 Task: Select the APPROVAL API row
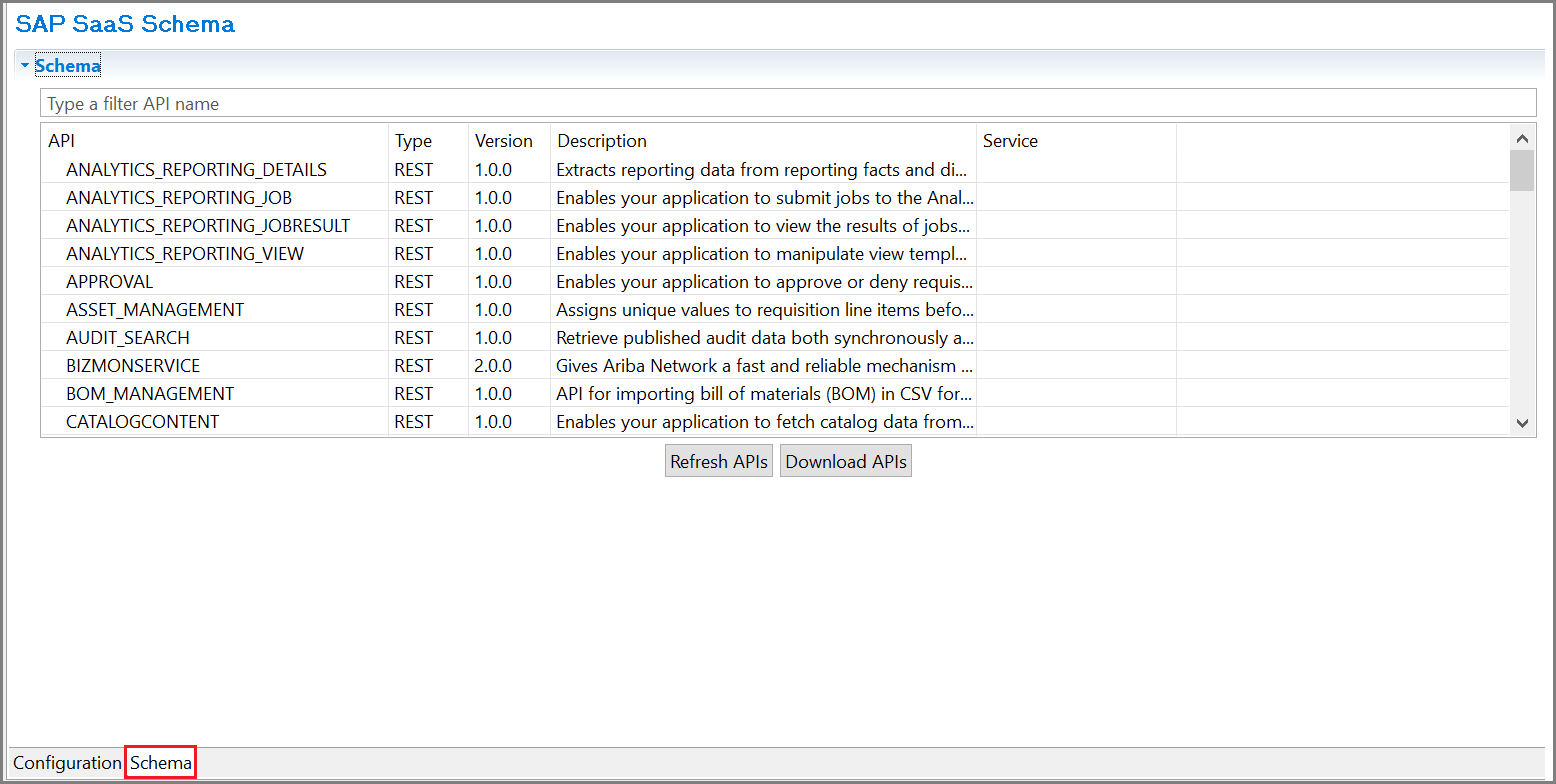pyautogui.click(x=775, y=282)
